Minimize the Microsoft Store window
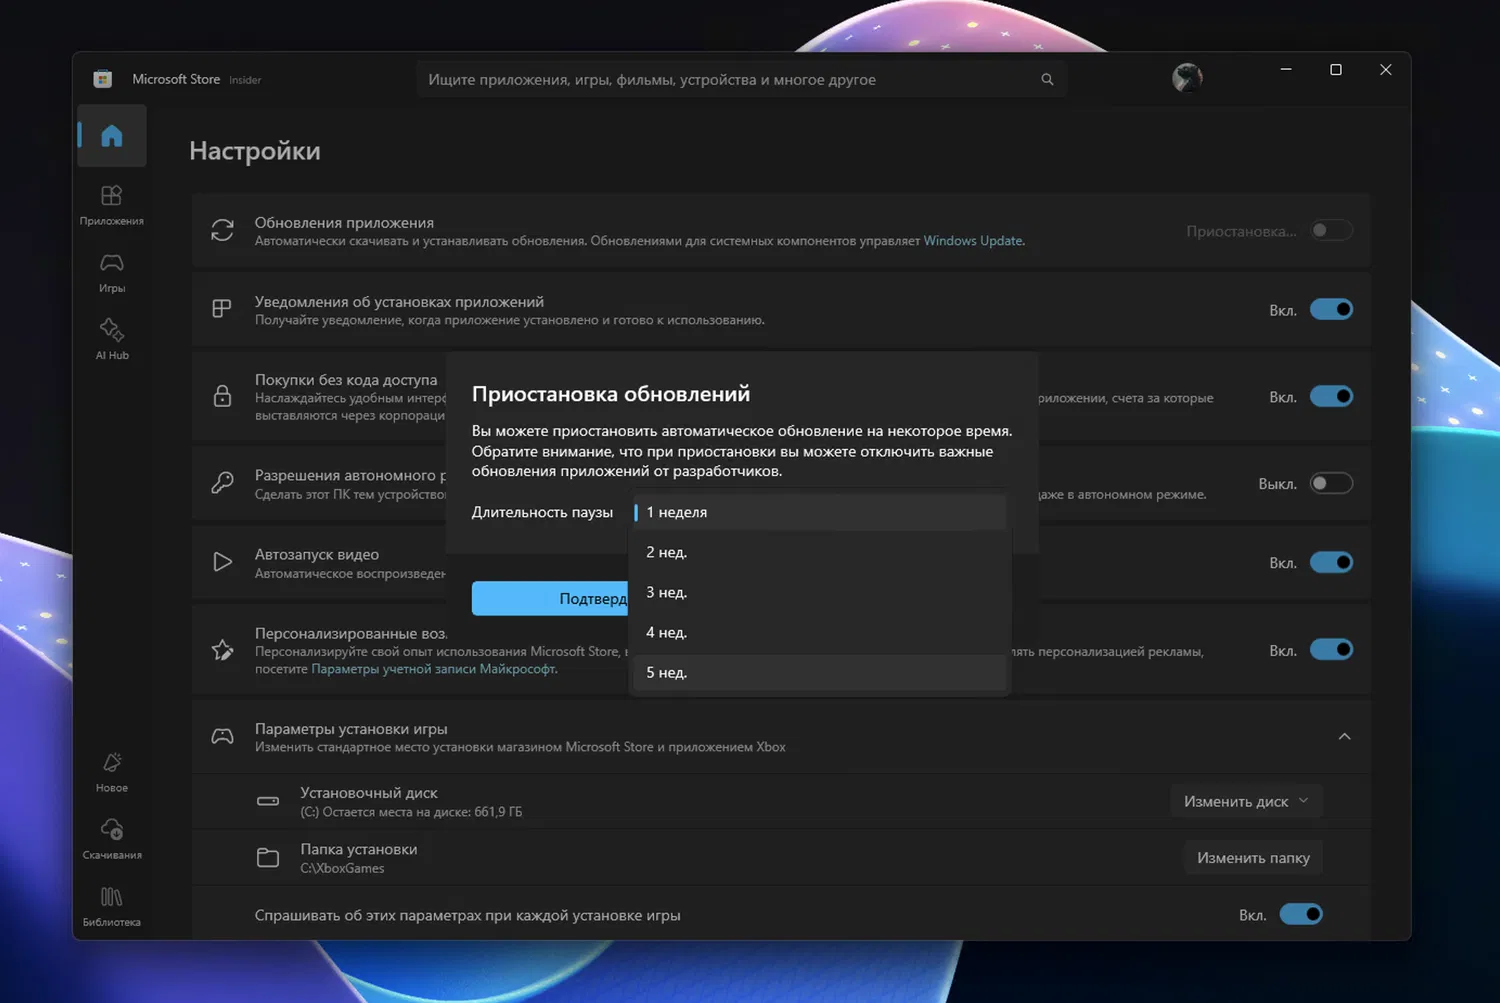This screenshot has height=1003, width=1500. pos(1286,70)
